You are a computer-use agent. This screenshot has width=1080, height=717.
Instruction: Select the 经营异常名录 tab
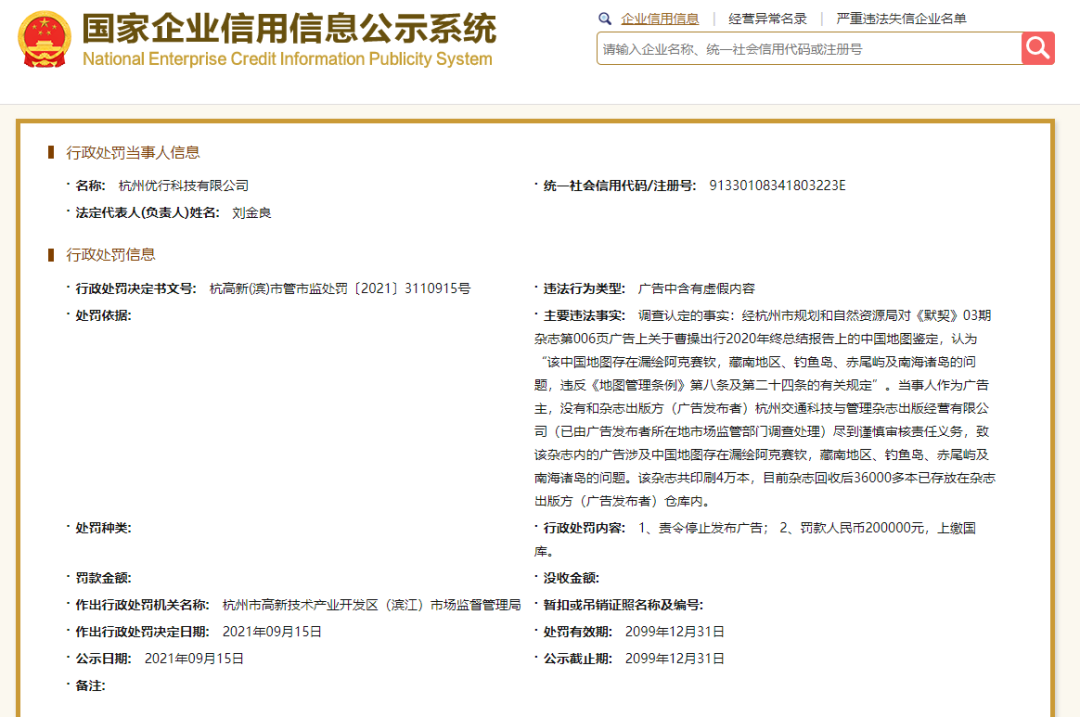(x=767, y=19)
